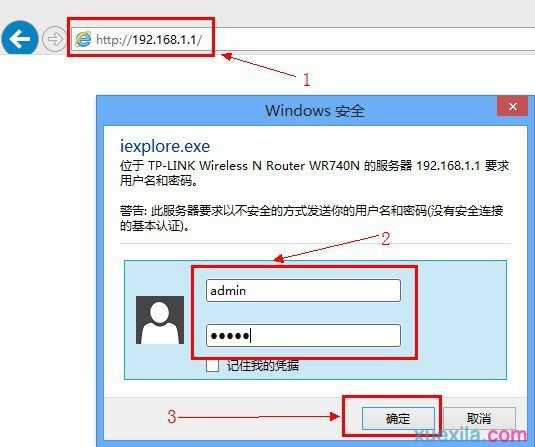This screenshot has width=535, height=447.
Task: Tick the 记住我的凭据 checkbox
Action: coord(213,366)
